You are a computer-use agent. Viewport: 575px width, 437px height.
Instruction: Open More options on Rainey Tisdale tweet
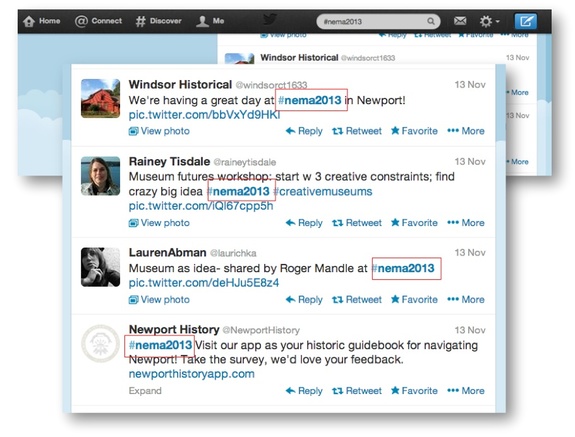pyautogui.click(x=466, y=223)
